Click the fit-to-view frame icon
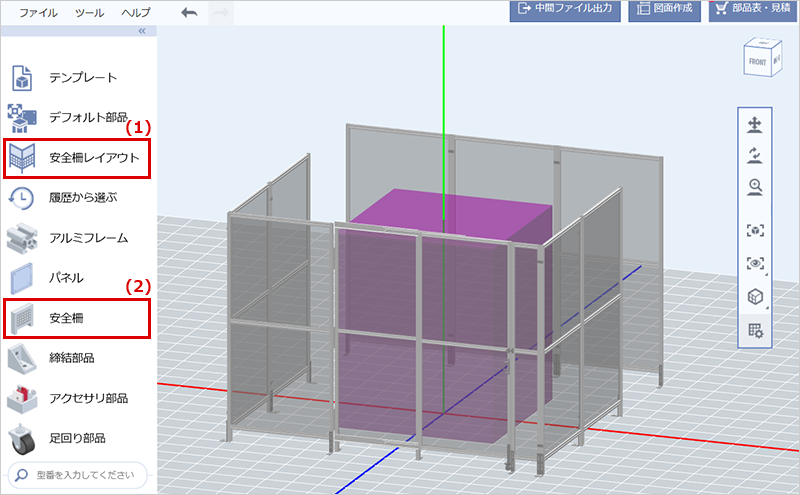 pyautogui.click(x=755, y=230)
